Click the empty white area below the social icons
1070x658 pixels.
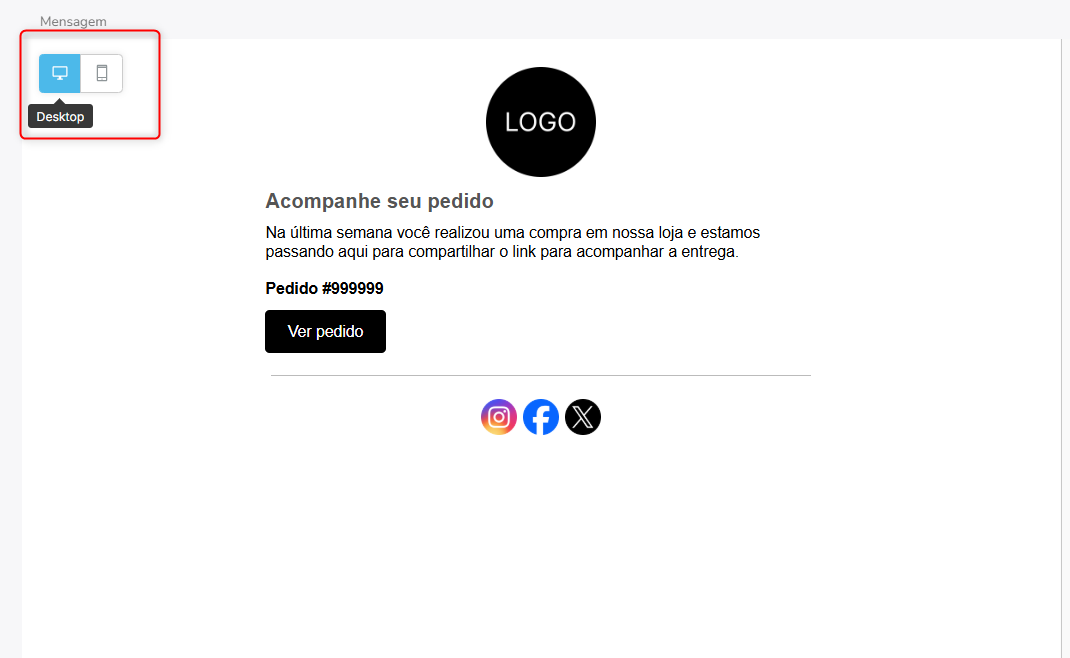click(x=540, y=546)
